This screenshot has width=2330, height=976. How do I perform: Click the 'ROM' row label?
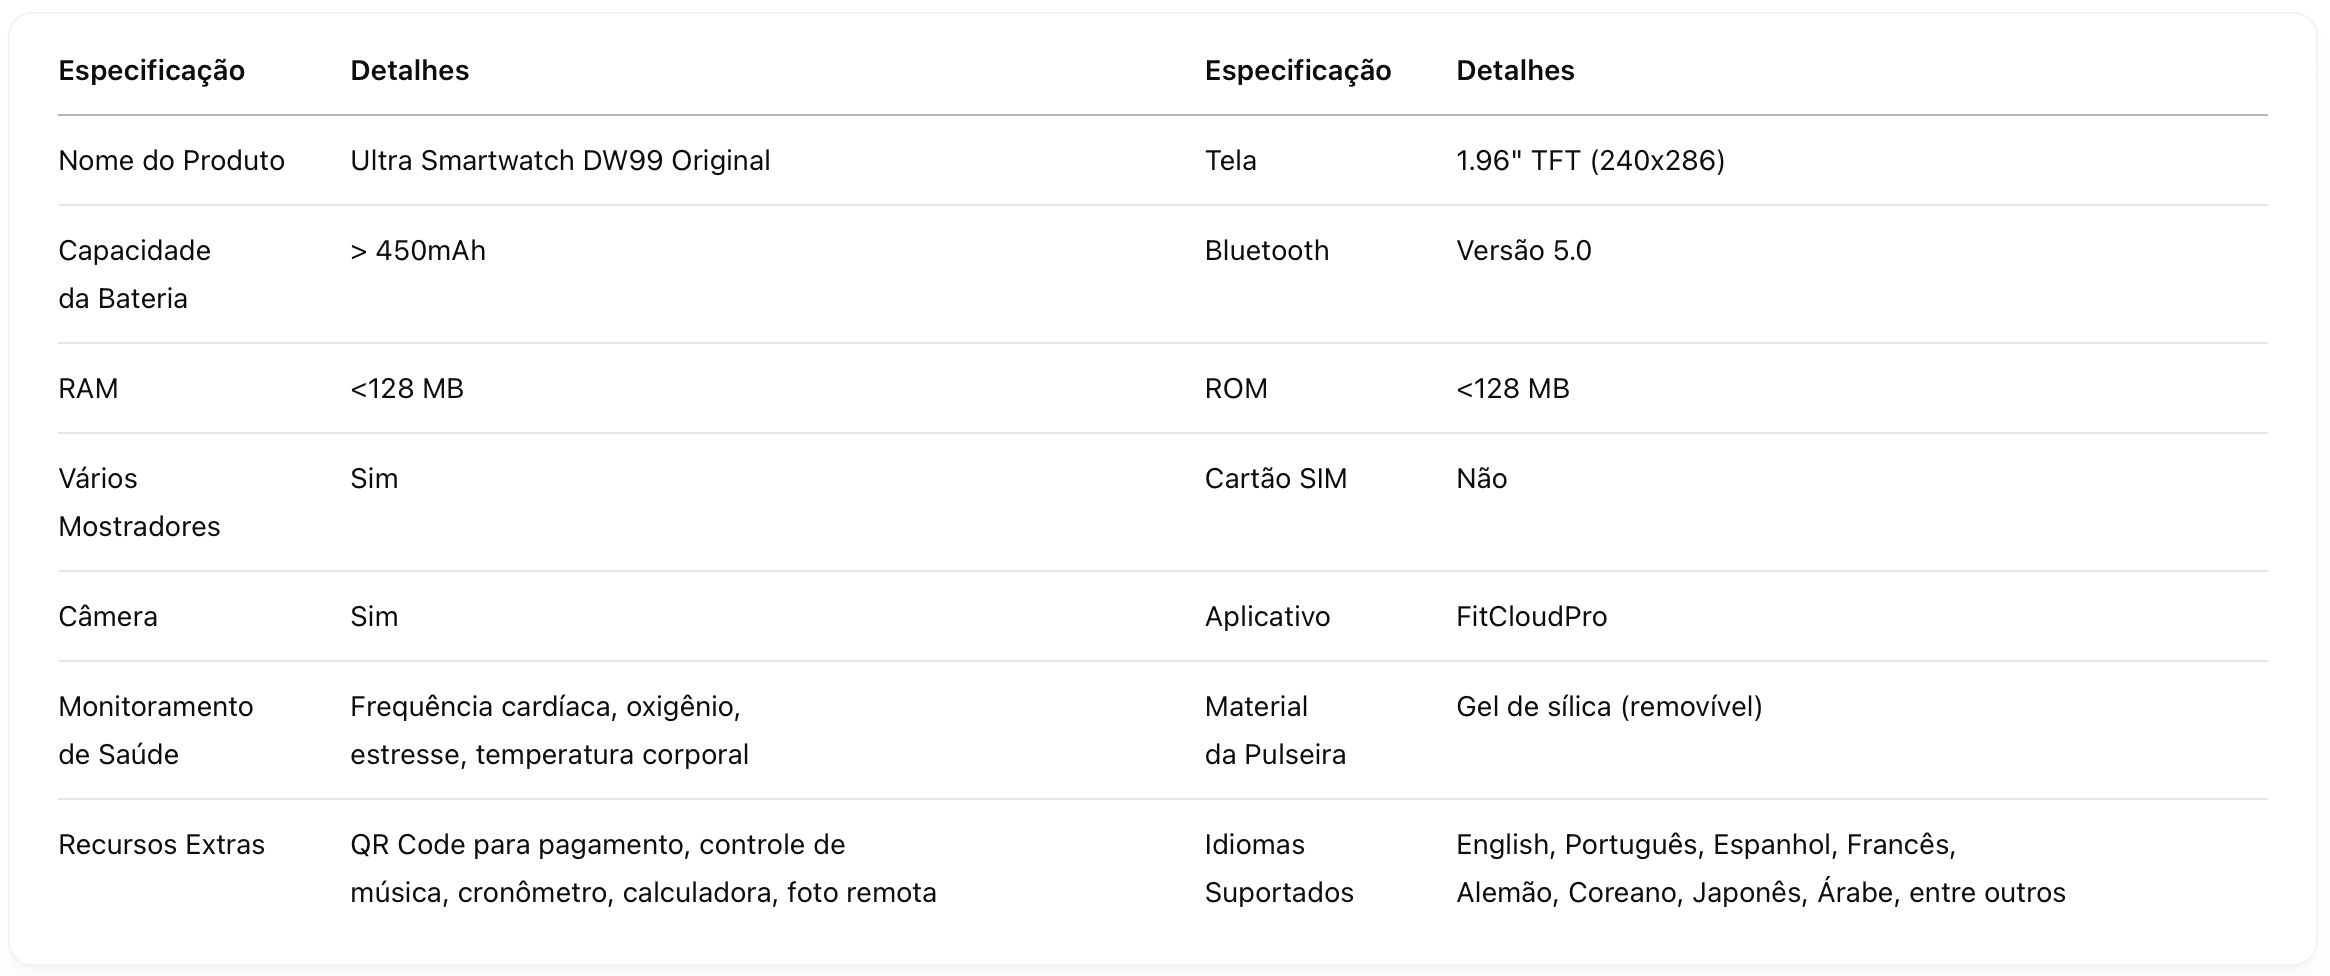[x=1236, y=388]
